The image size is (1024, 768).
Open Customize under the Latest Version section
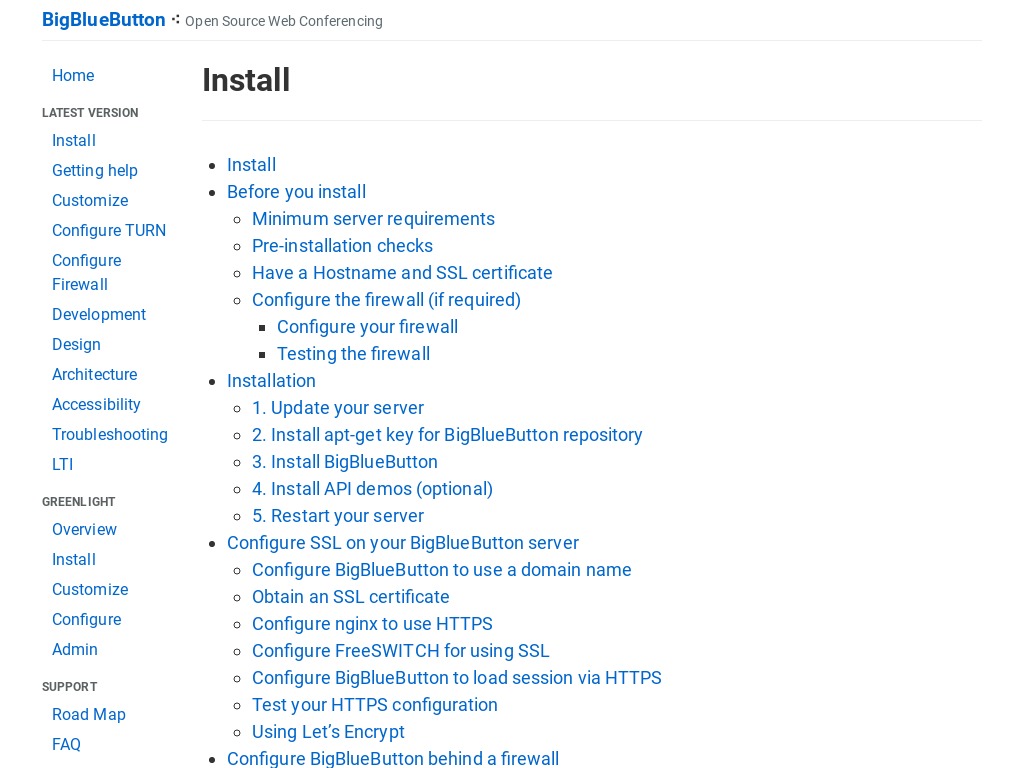tap(90, 201)
